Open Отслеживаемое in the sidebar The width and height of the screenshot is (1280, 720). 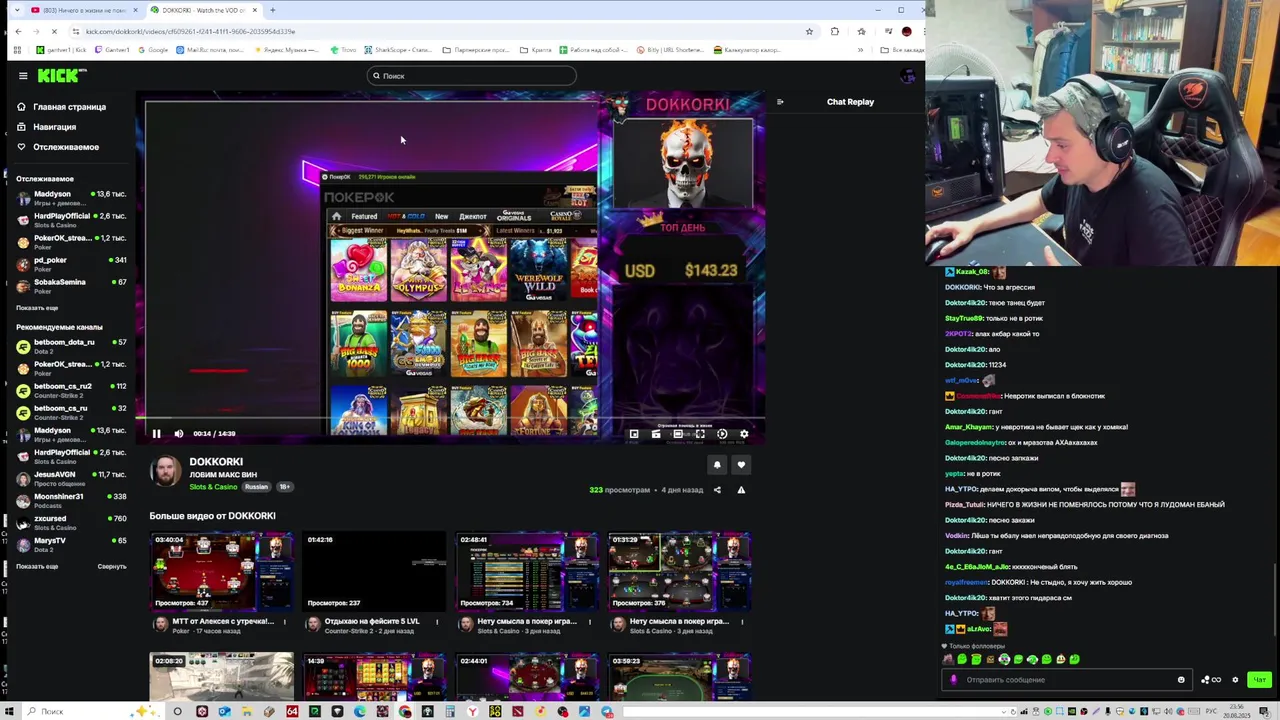click(x=58, y=147)
